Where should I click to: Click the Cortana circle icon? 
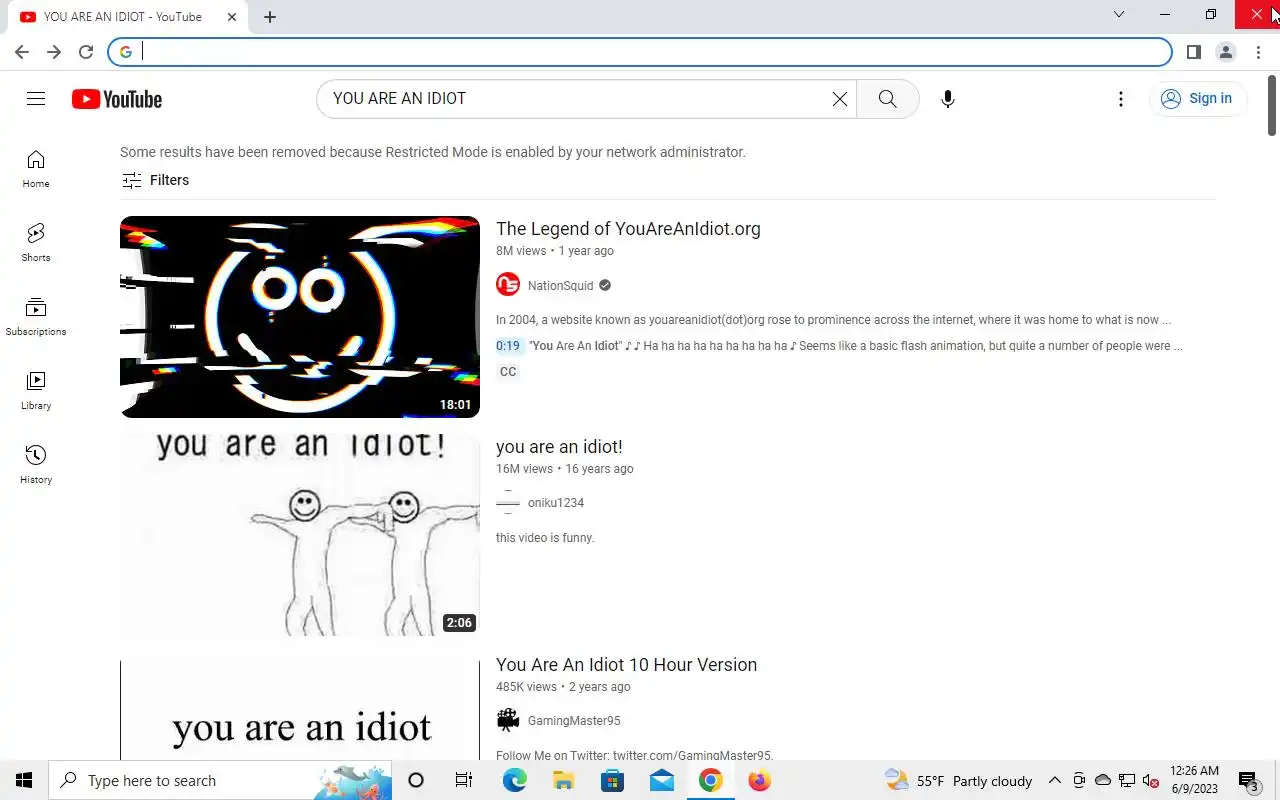[416, 781]
